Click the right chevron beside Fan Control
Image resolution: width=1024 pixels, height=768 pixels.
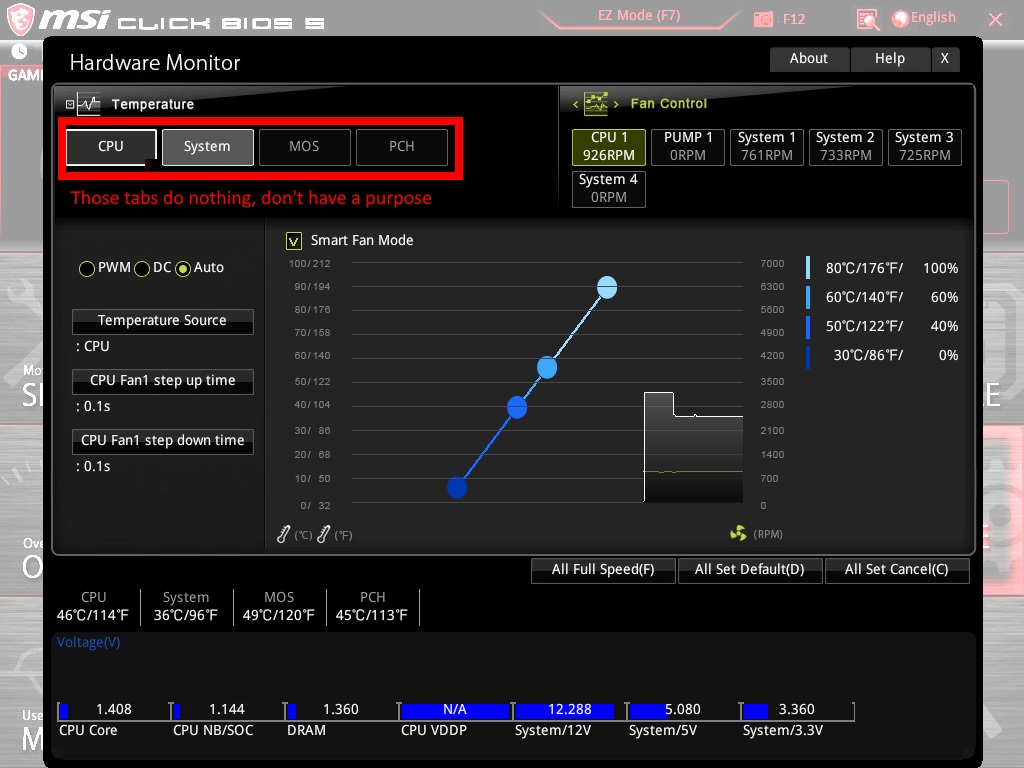click(616, 104)
